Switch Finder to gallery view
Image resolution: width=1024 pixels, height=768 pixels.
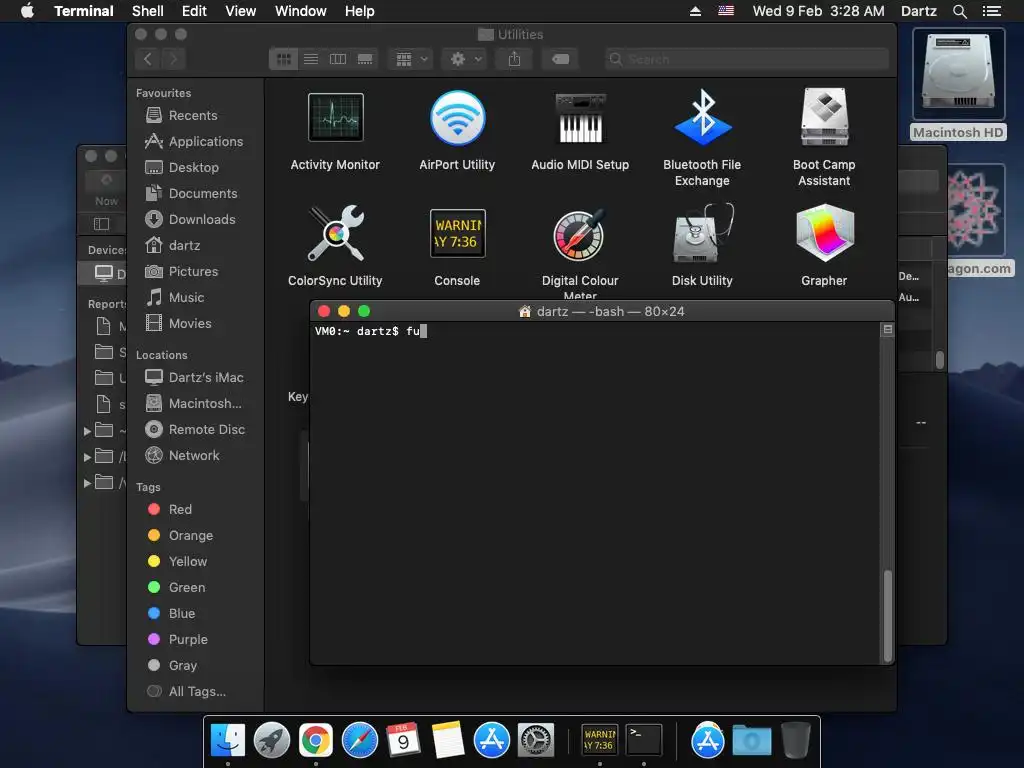click(365, 59)
